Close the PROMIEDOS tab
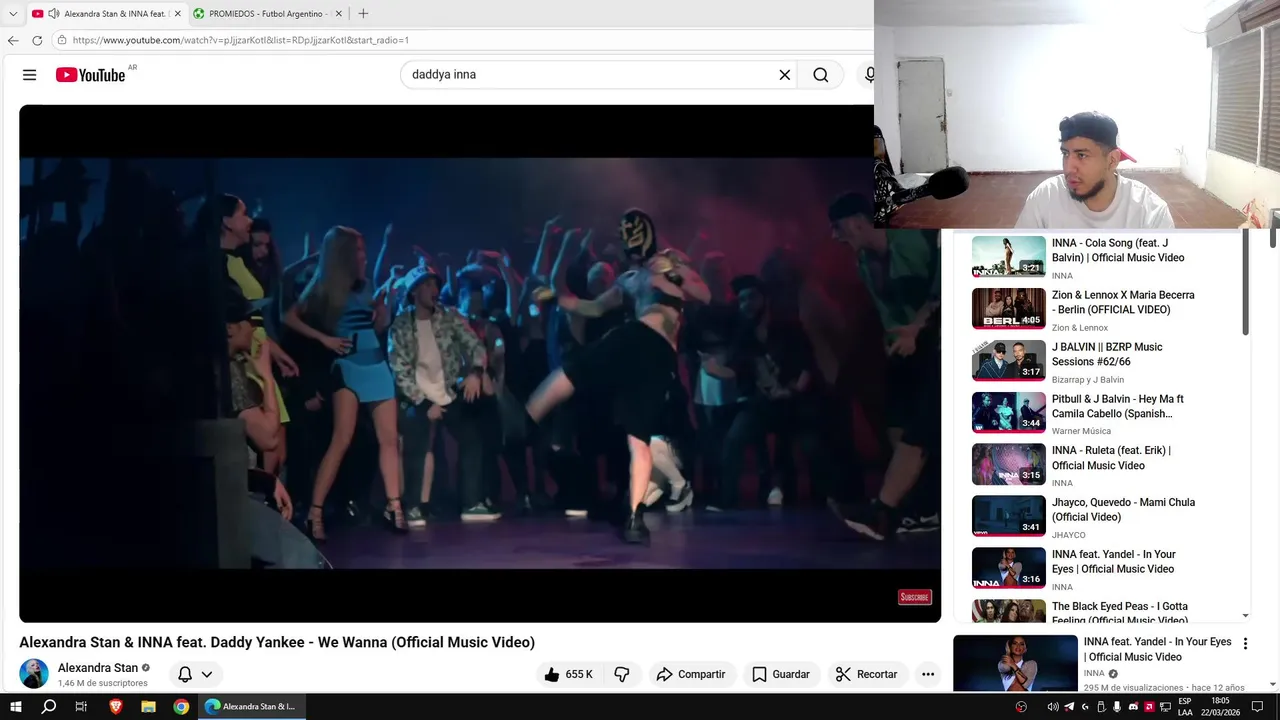The width and height of the screenshot is (1280, 720). click(338, 14)
